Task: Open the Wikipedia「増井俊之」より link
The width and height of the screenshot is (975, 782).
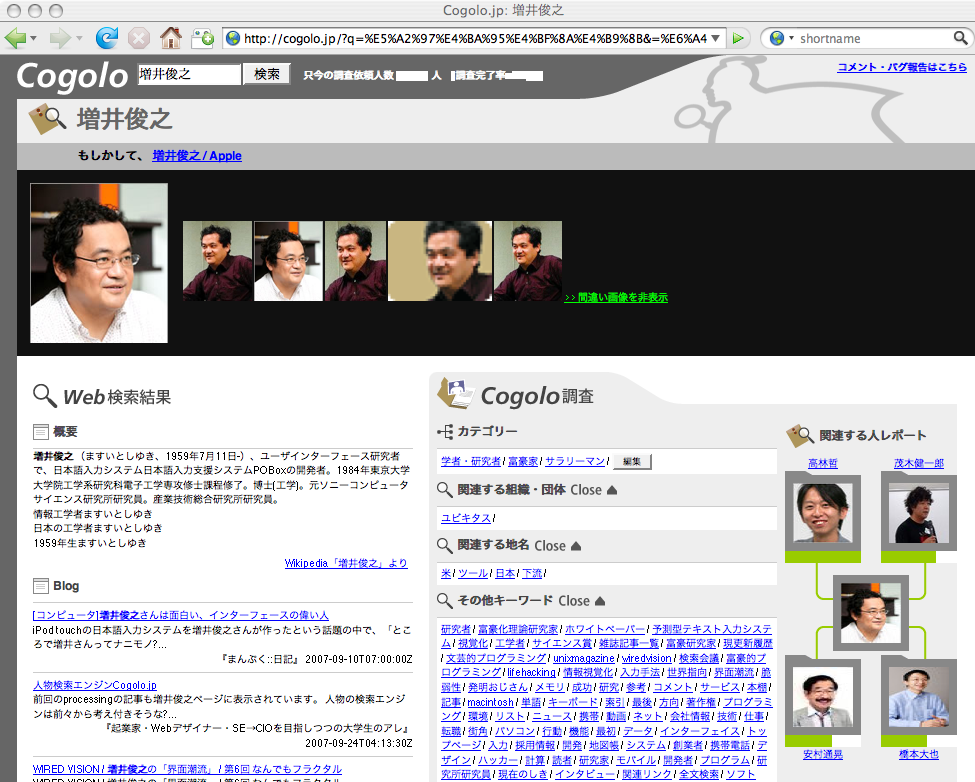Action: [346, 563]
